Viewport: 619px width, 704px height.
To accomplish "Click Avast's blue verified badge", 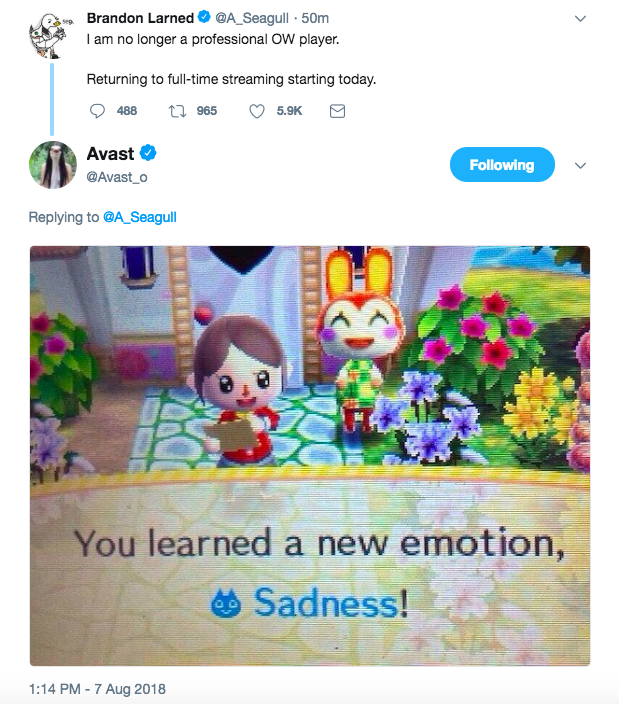I will click(x=149, y=153).
